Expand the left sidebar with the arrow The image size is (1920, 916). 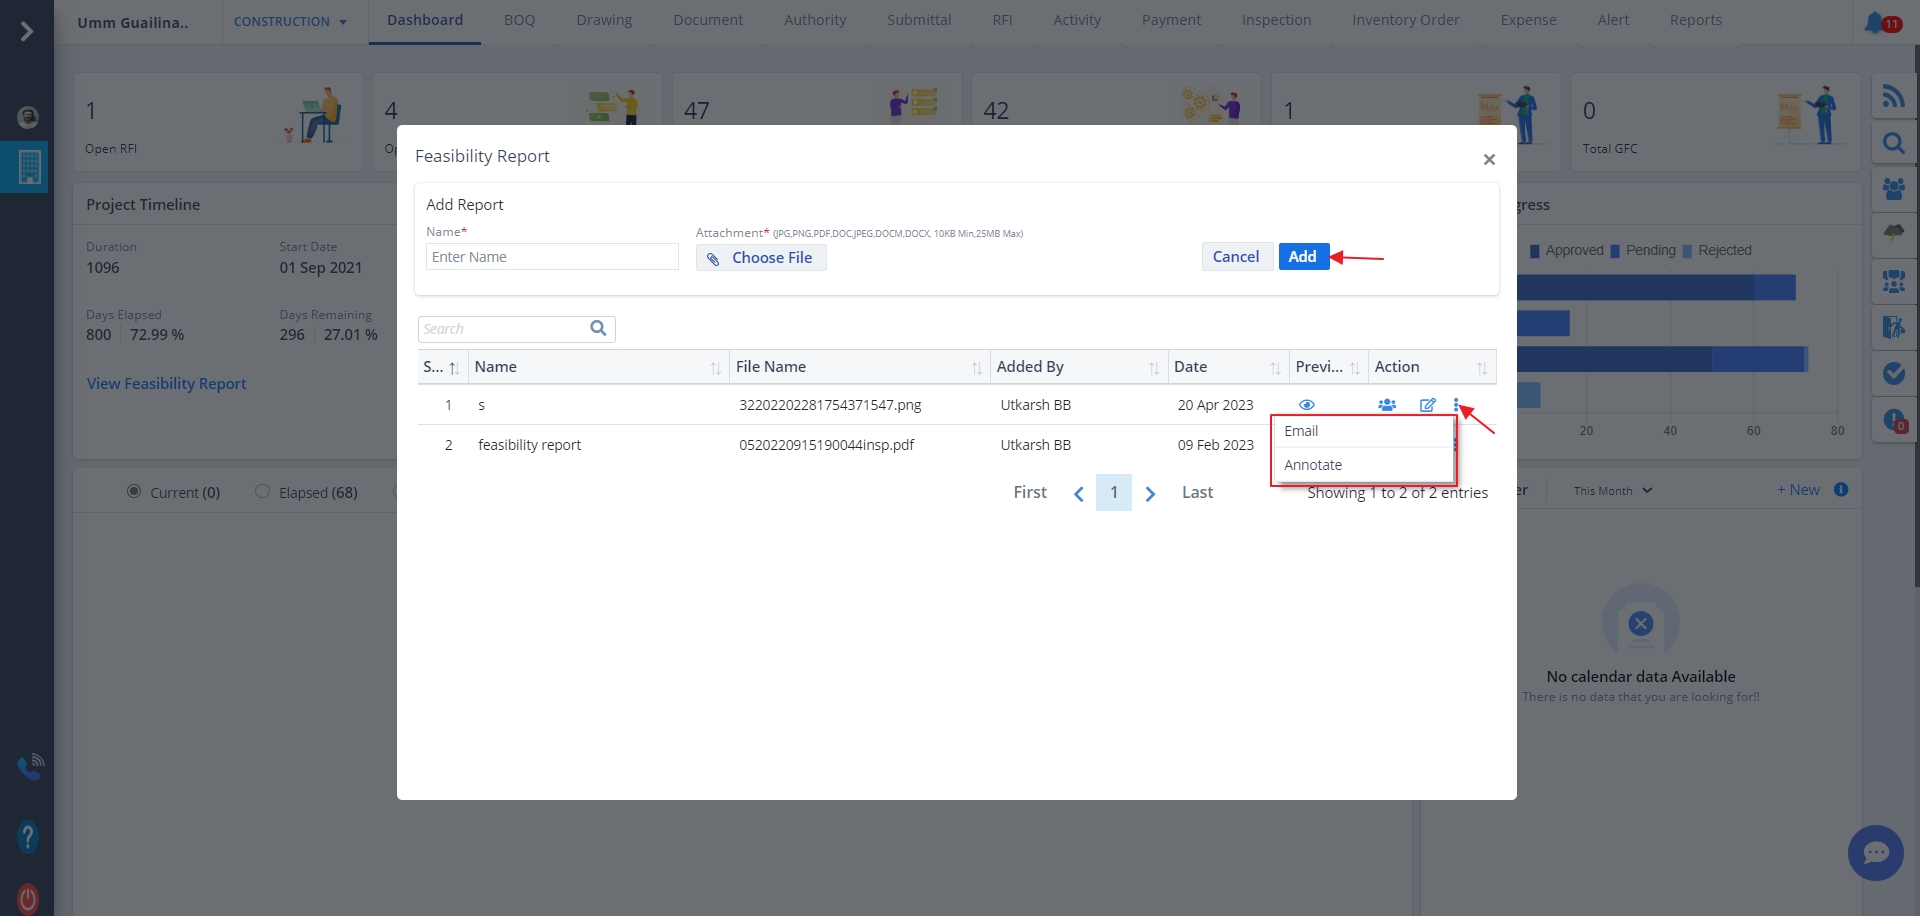(x=27, y=32)
